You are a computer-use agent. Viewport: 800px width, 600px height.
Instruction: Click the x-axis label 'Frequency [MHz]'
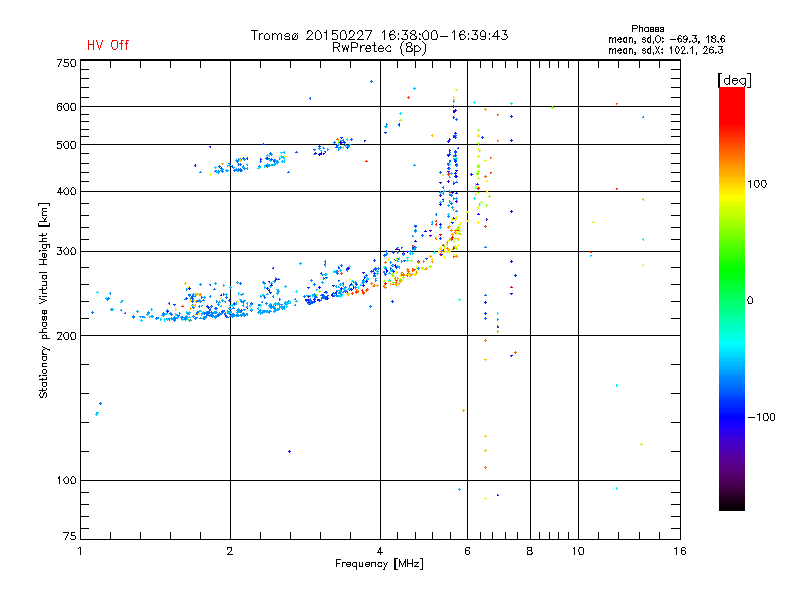(379, 564)
